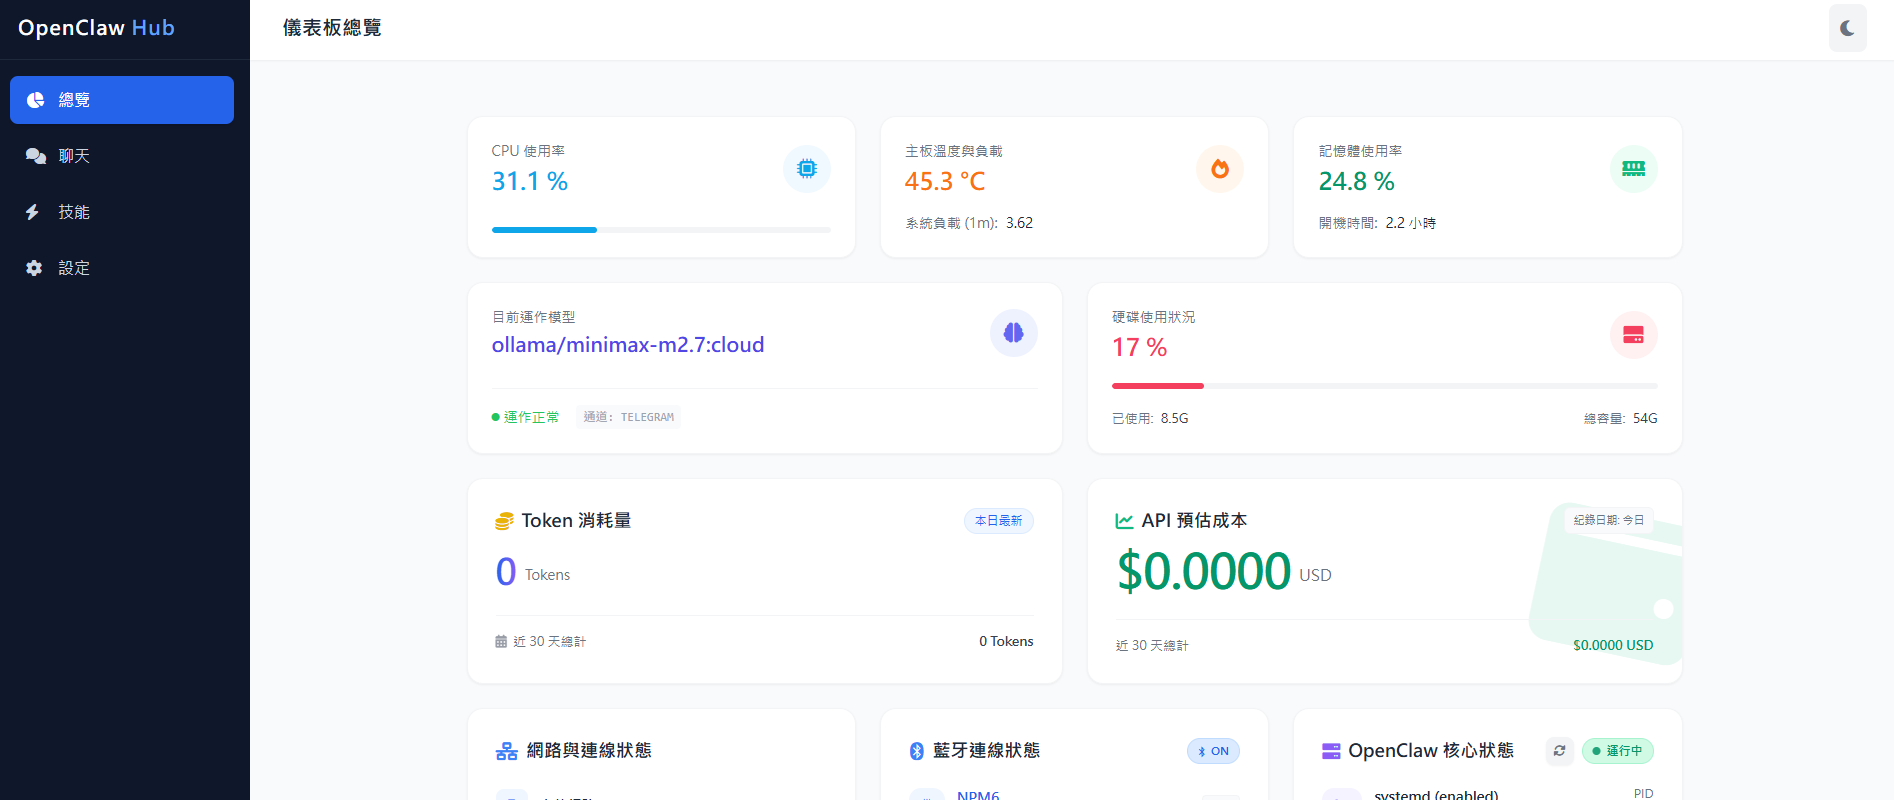Click the chart line icon next to API 預估成本

click(x=1124, y=521)
